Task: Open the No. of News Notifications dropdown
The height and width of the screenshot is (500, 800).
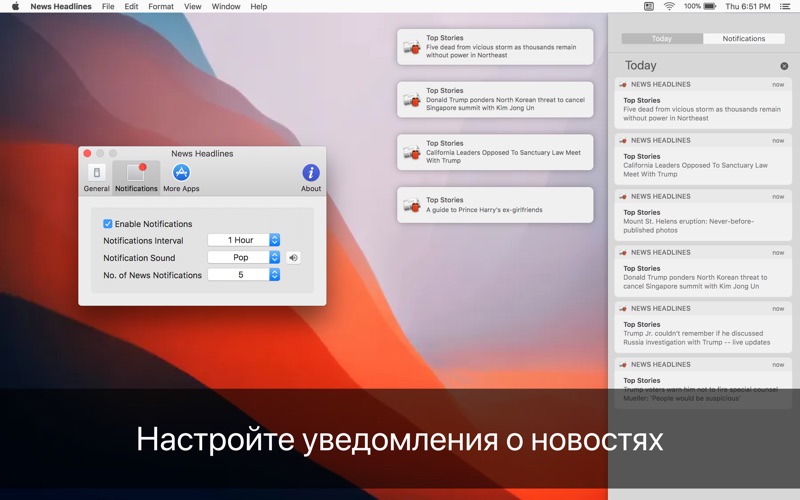Action: pos(244,274)
